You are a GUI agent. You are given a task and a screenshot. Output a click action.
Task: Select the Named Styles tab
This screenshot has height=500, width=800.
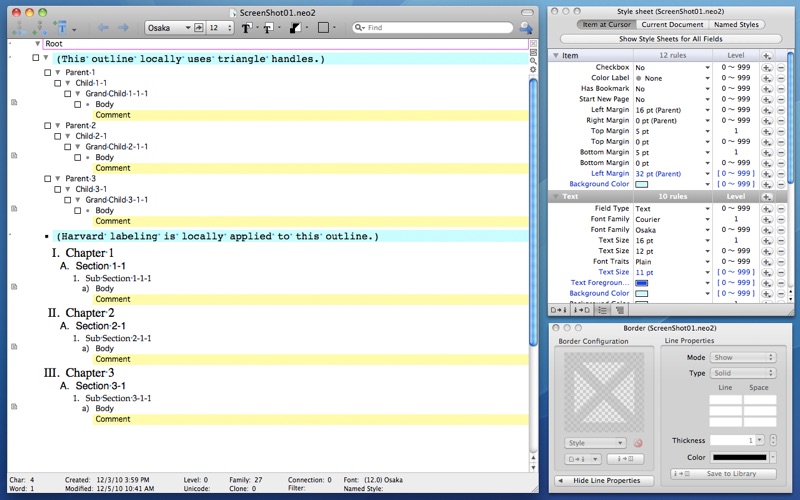click(x=734, y=24)
